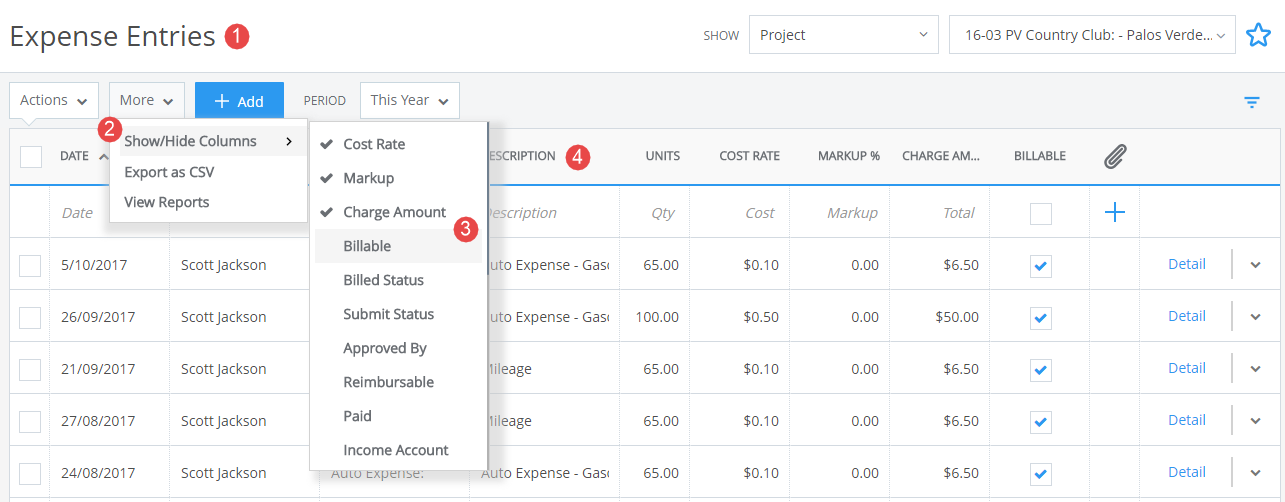Open Detail link for 5/10/2017 entry
1285x502 pixels.
[x=1187, y=264]
